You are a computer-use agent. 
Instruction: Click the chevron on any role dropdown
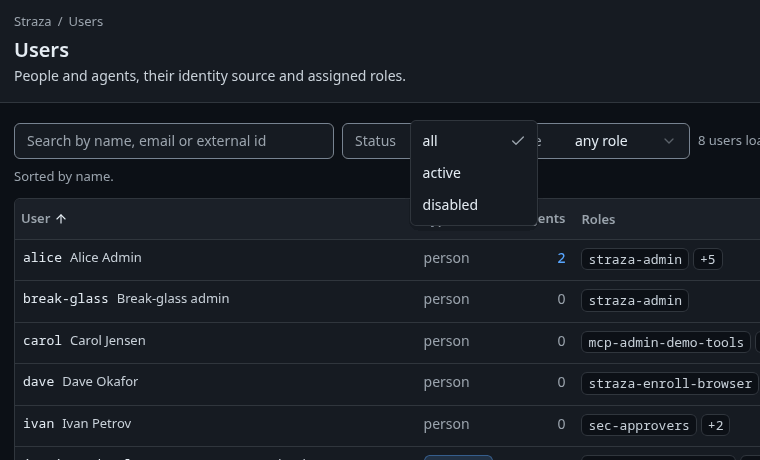click(x=669, y=141)
